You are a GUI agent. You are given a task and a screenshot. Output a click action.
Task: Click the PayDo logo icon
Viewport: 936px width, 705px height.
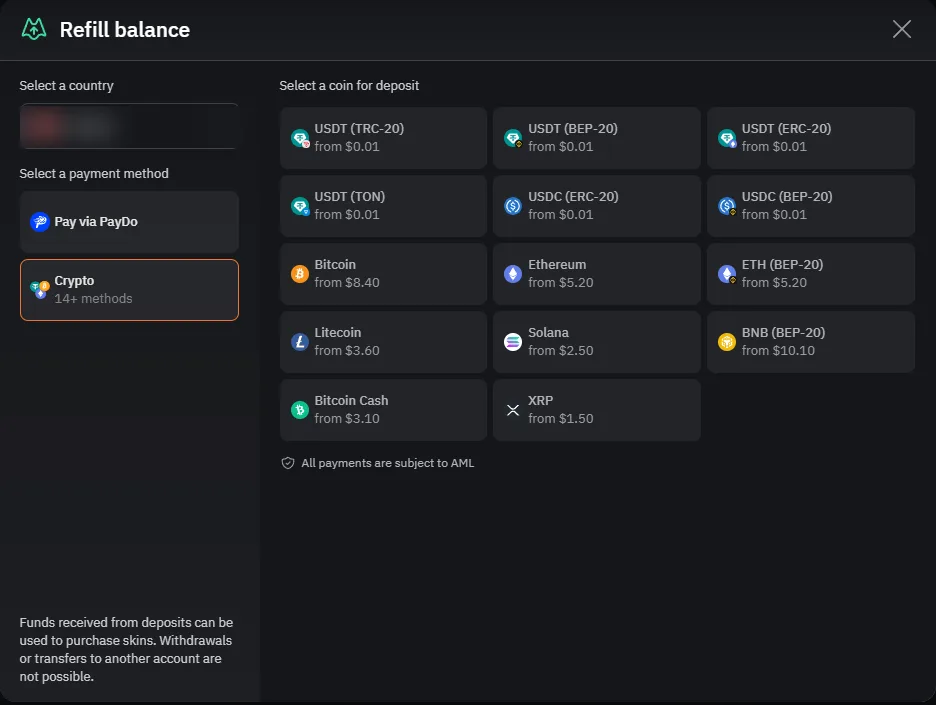pos(40,222)
